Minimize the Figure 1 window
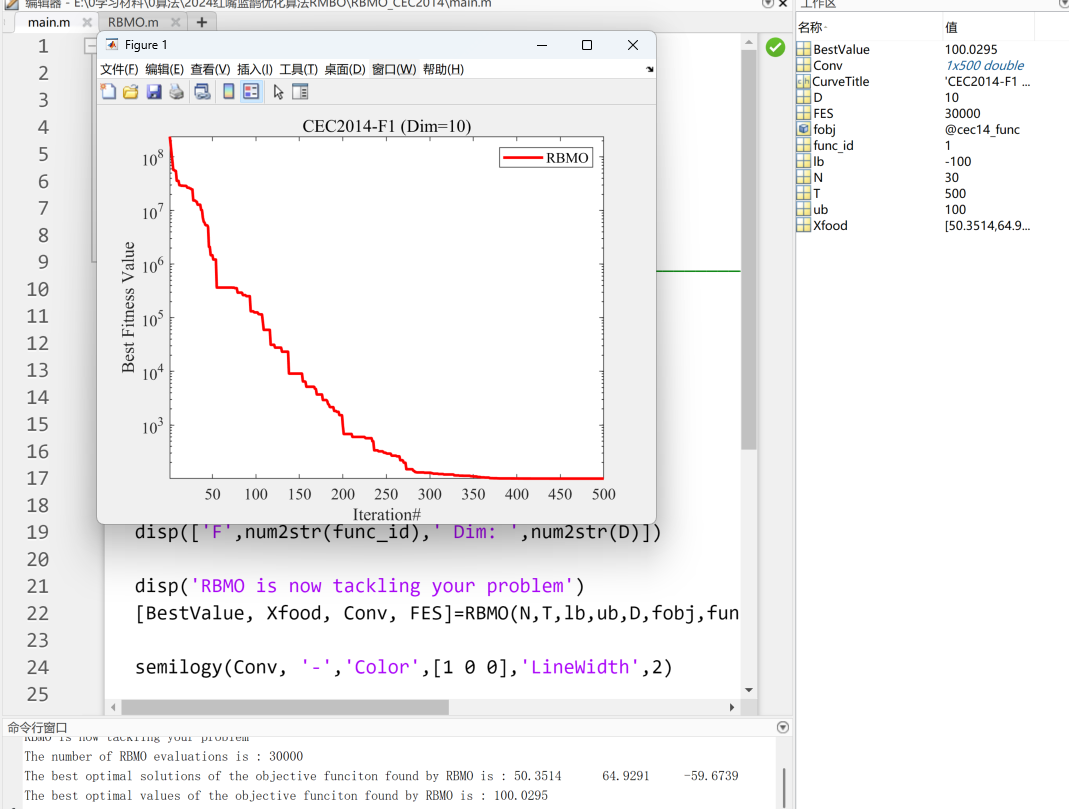 (x=542, y=45)
